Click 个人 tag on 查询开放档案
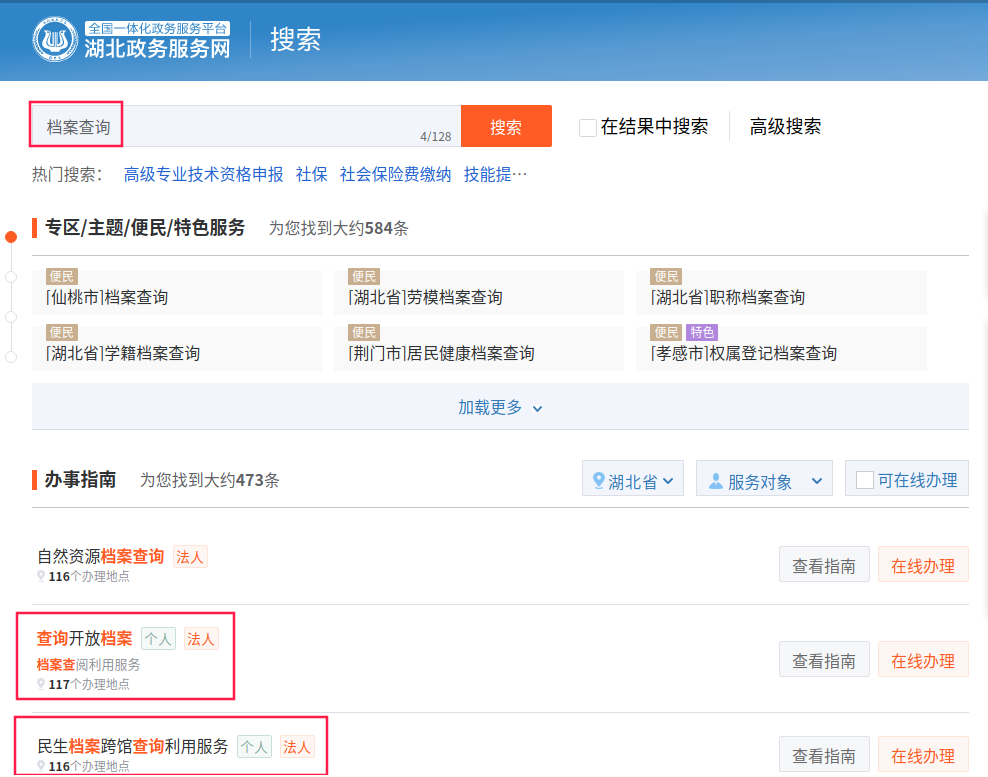This screenshot has height=777, width=988. click(158, 639)
